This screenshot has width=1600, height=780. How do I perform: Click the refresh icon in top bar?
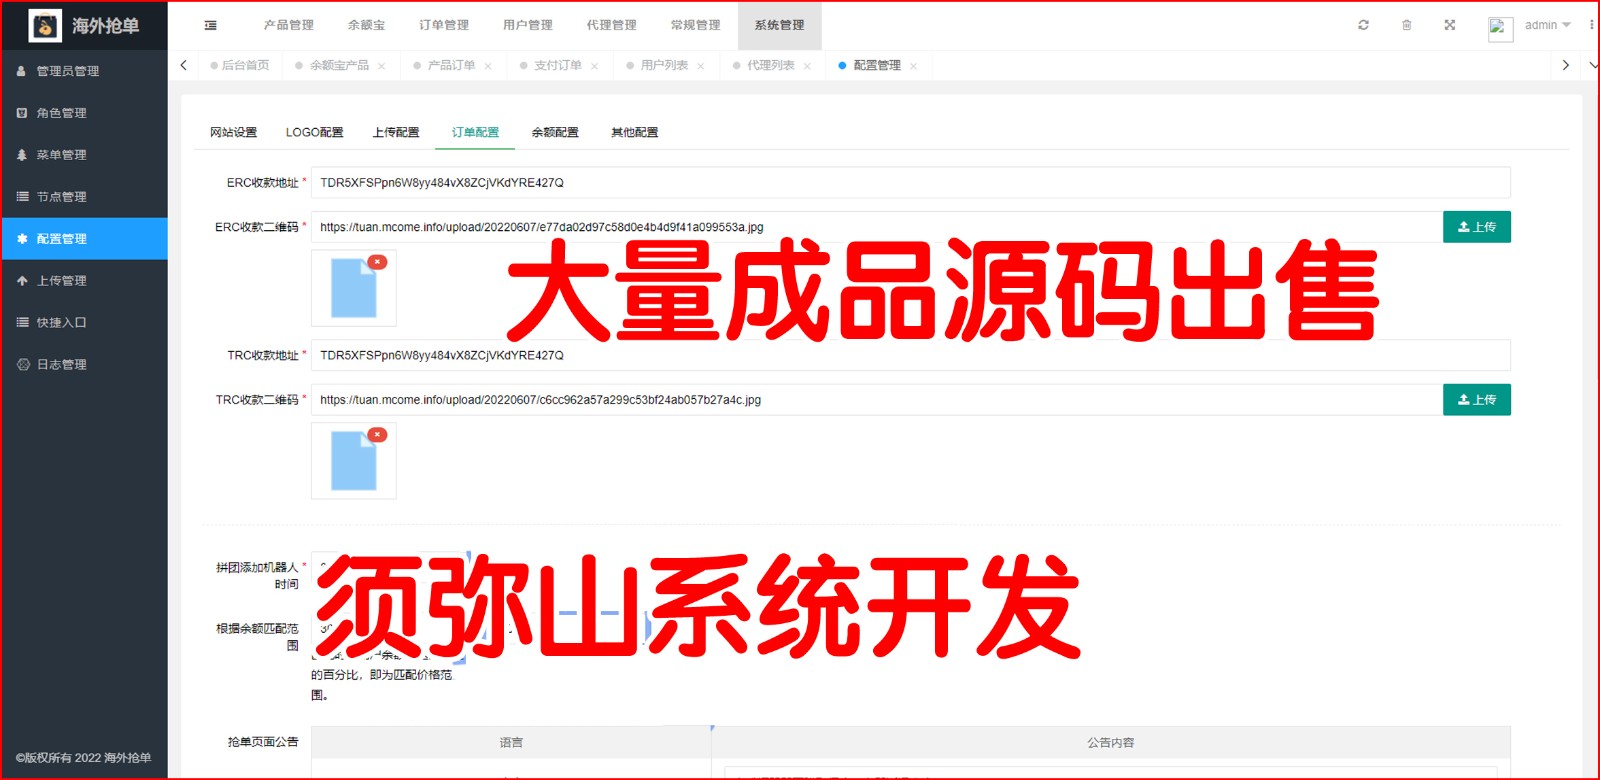point(1363,25)
